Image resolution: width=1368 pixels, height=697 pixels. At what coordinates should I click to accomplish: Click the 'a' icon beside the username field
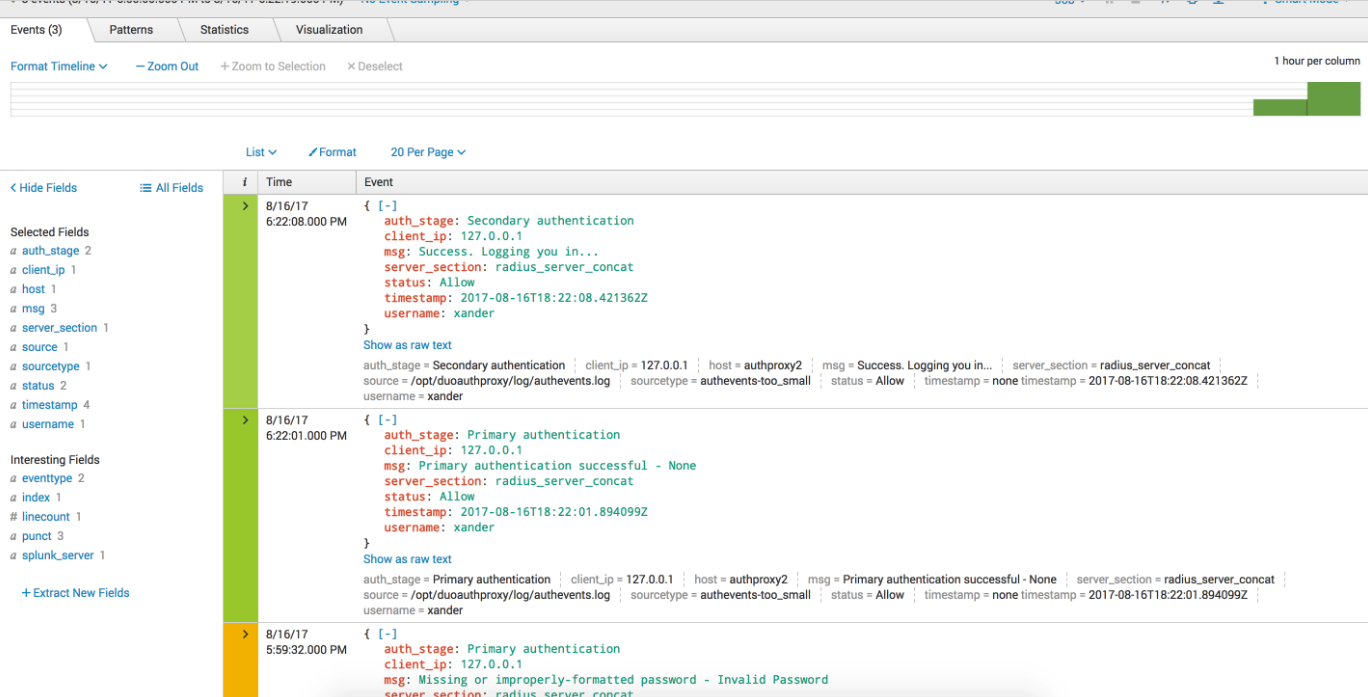tap(12, 423)
